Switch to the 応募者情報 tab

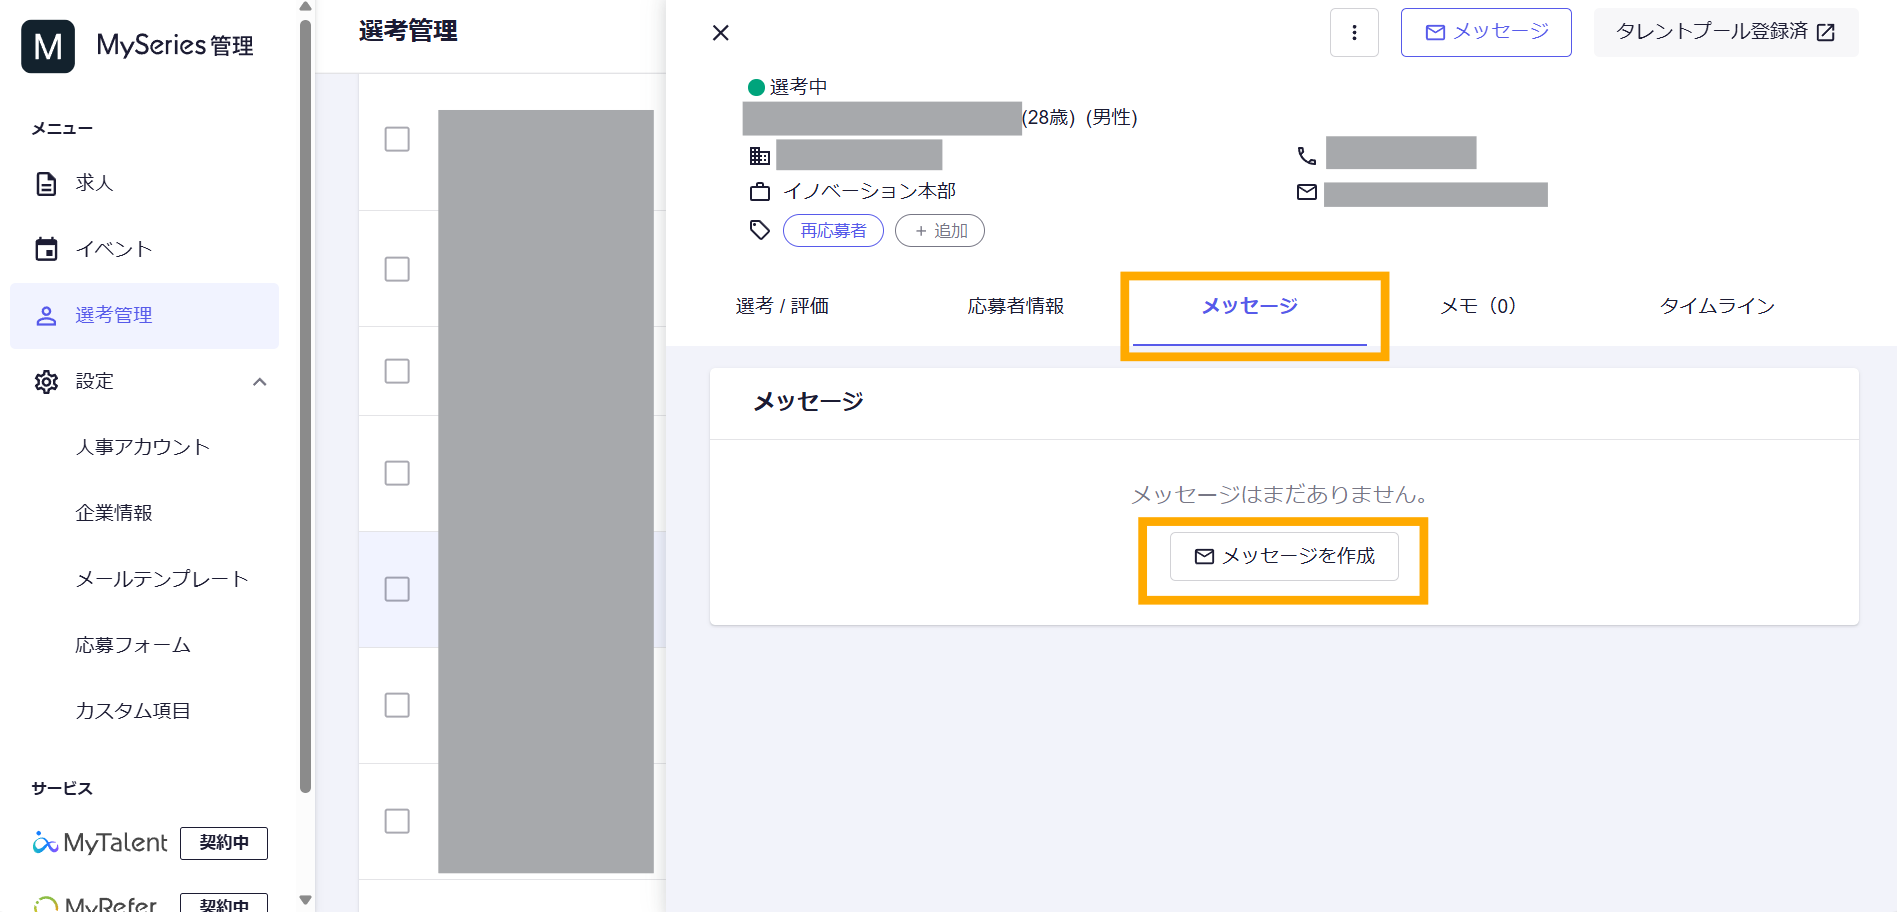click(x=1015, y=306)
